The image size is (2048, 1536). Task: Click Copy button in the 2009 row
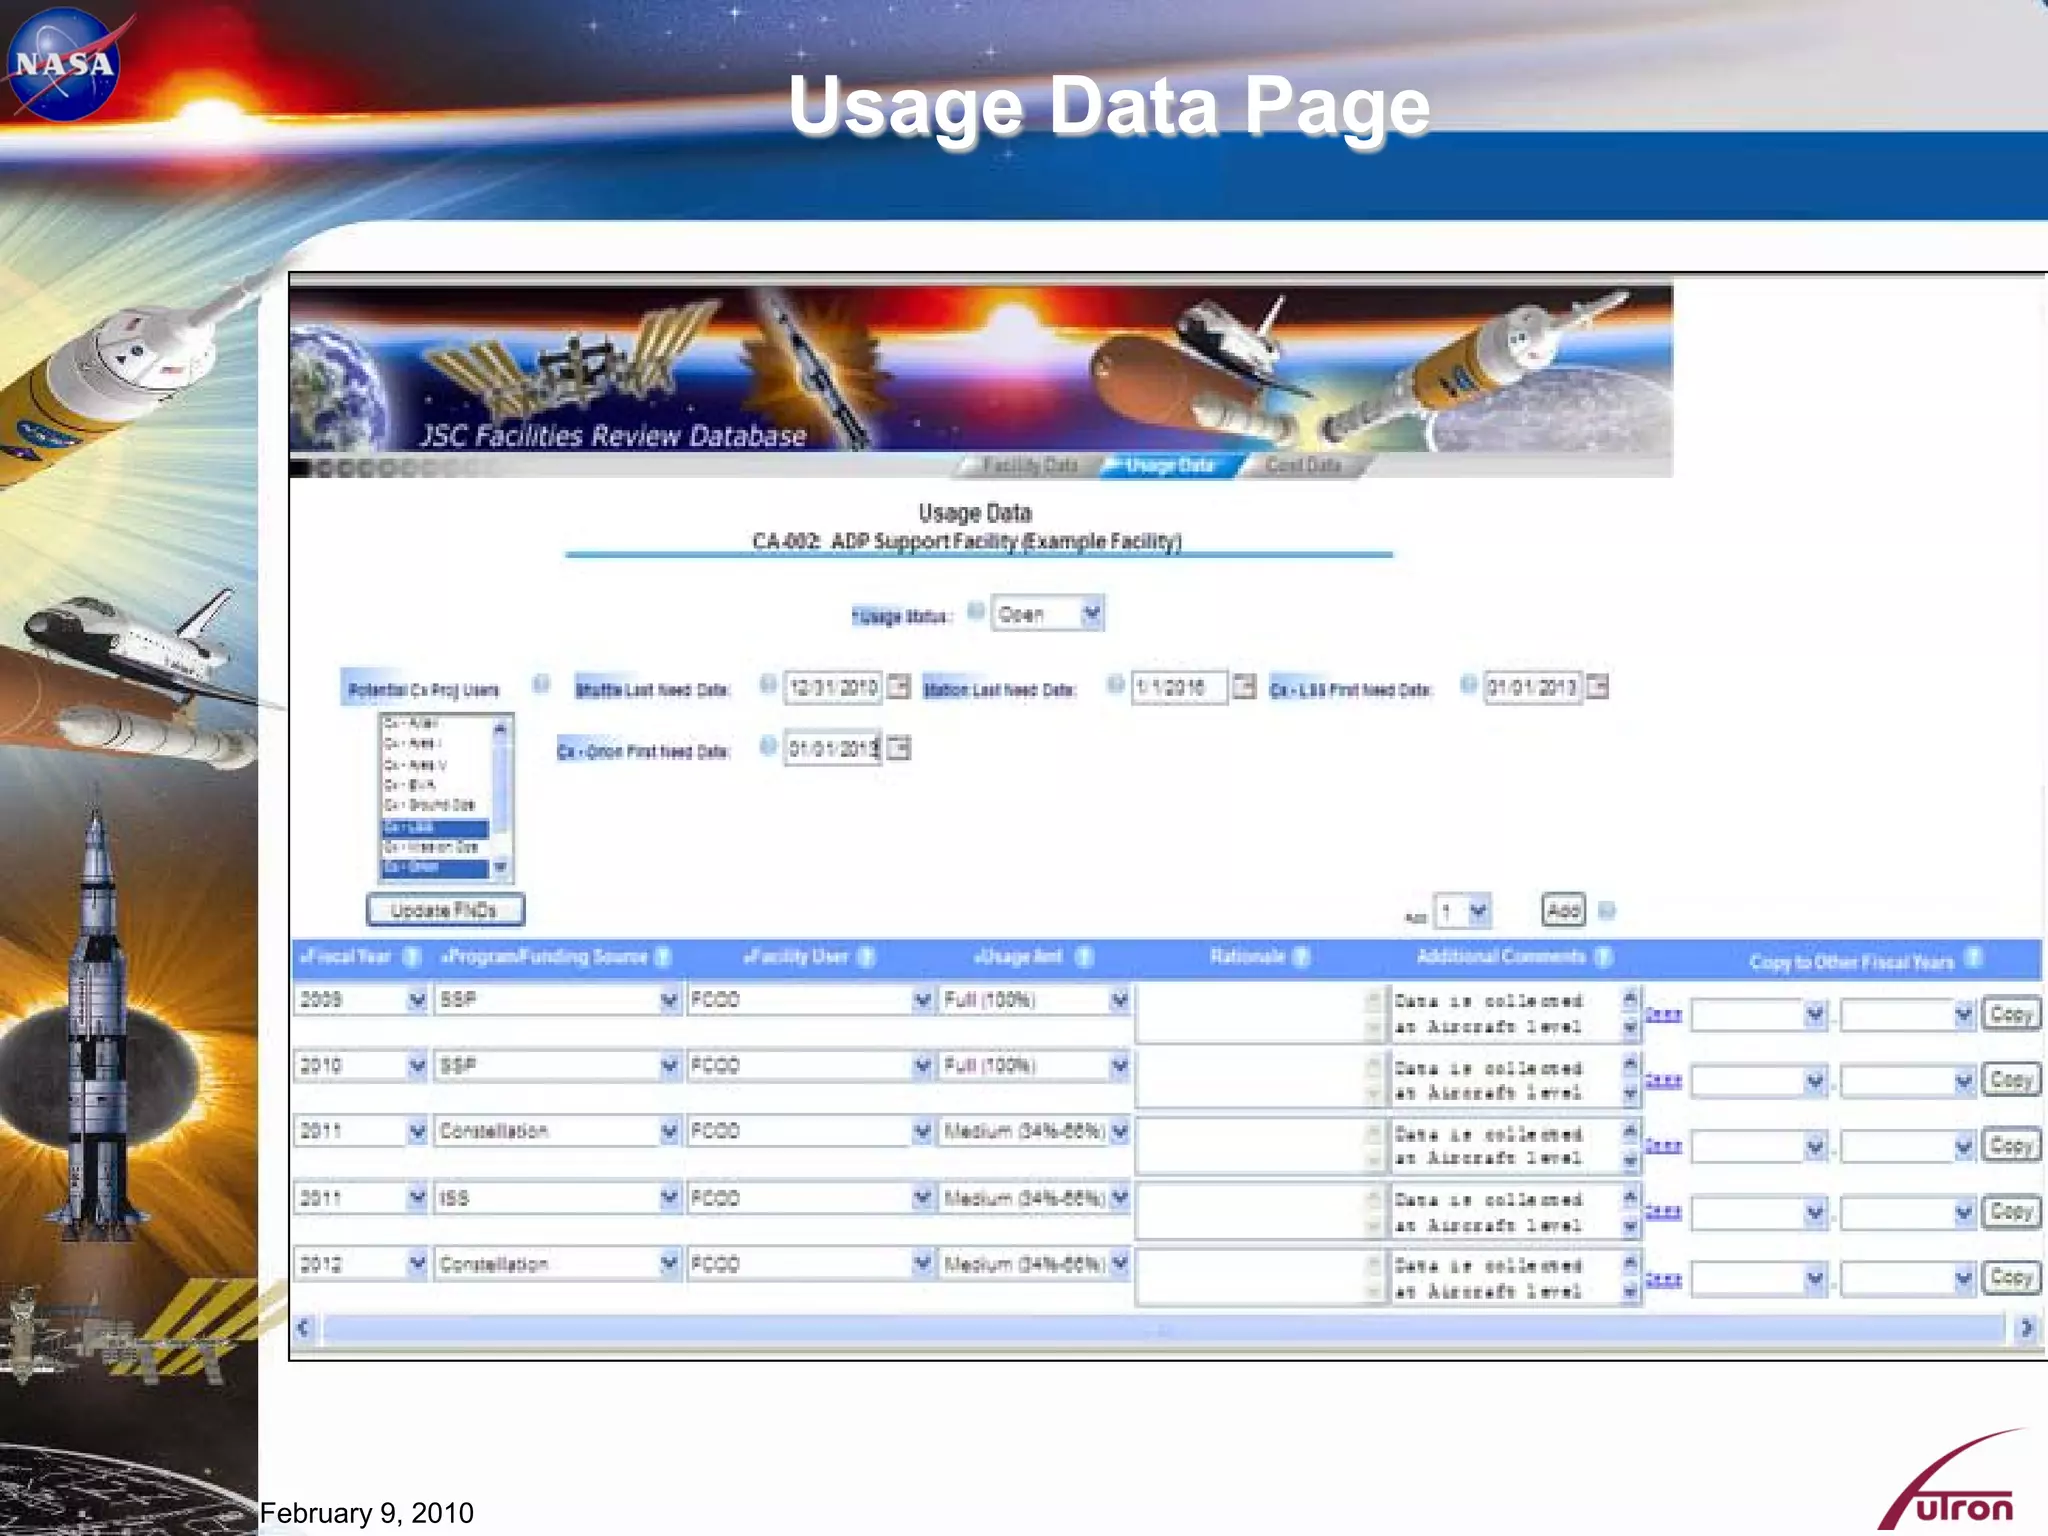click(x=2010, y=1014)
